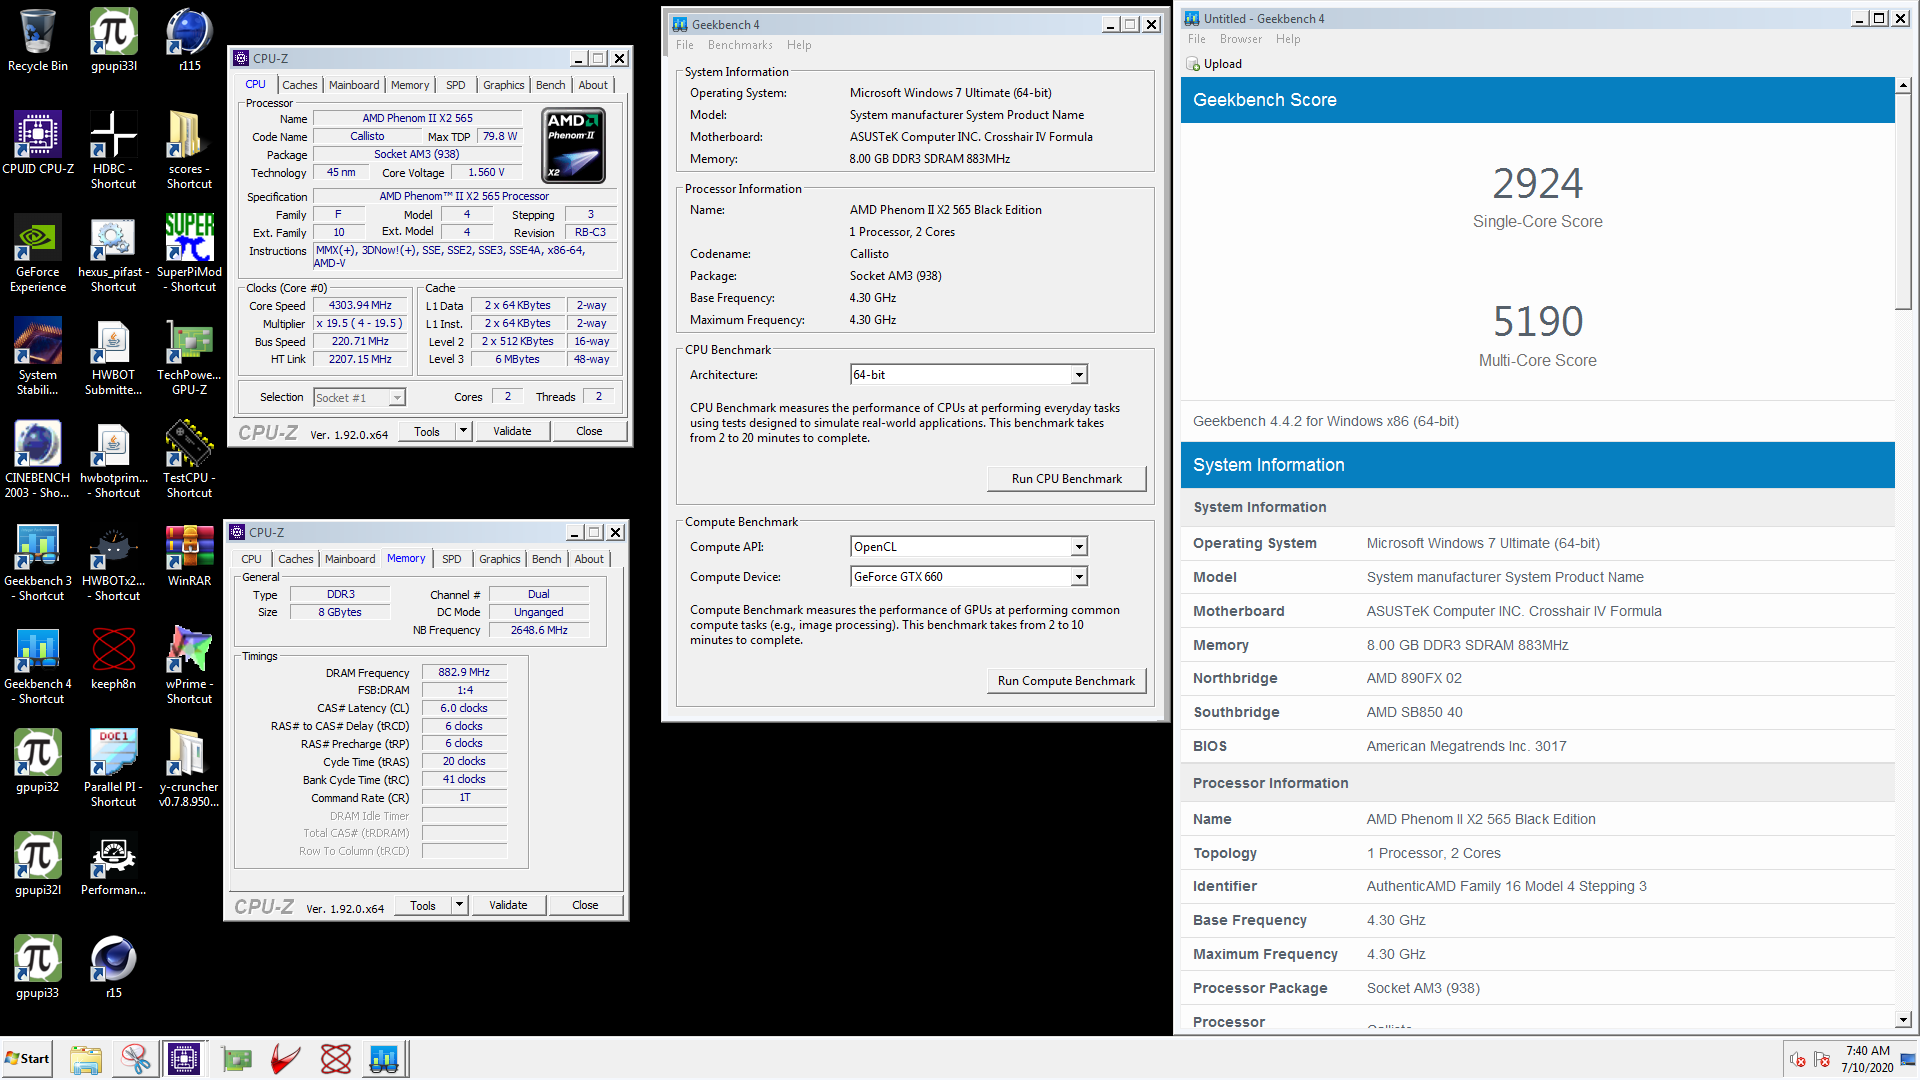
Task: Open Graphics tab in lower CPU-Z window
Action: tap(499, 559)
